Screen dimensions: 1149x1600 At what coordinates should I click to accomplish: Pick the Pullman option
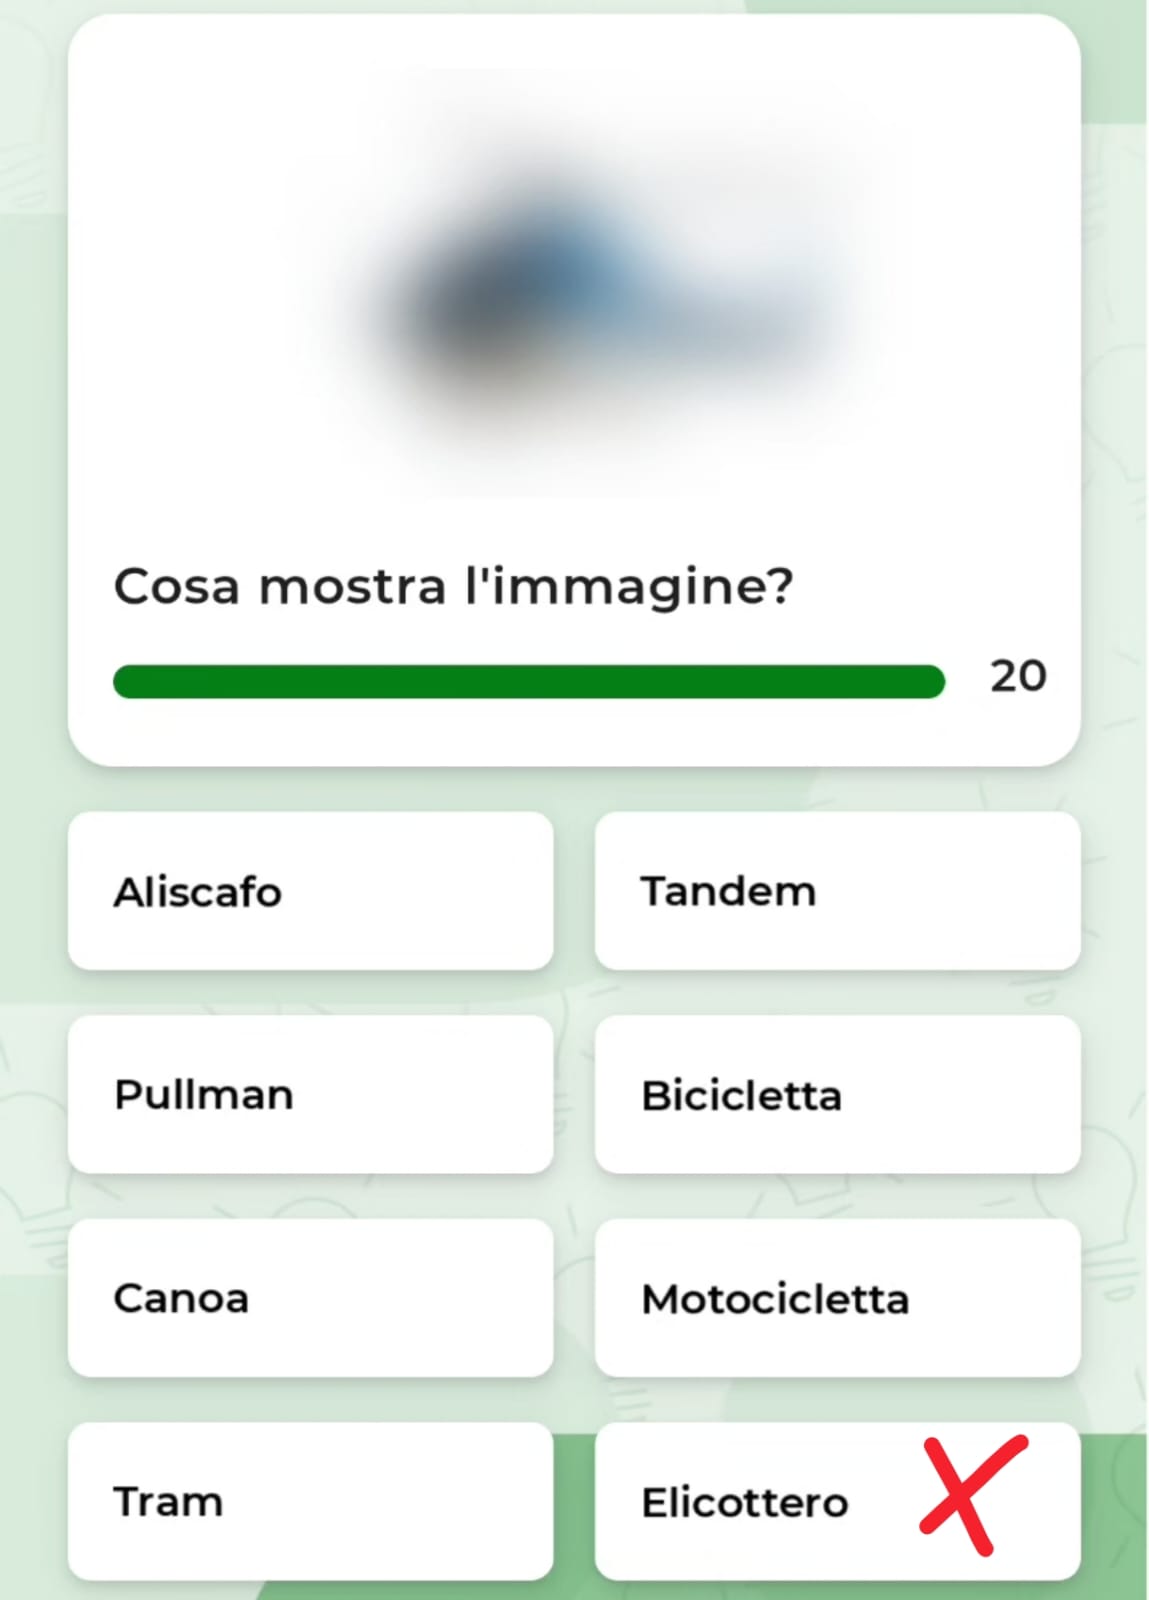coord(310,1095)
